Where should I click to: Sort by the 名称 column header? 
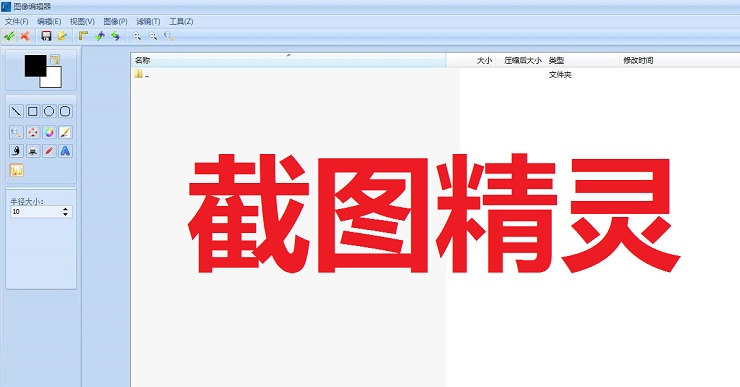coord(288,60)
